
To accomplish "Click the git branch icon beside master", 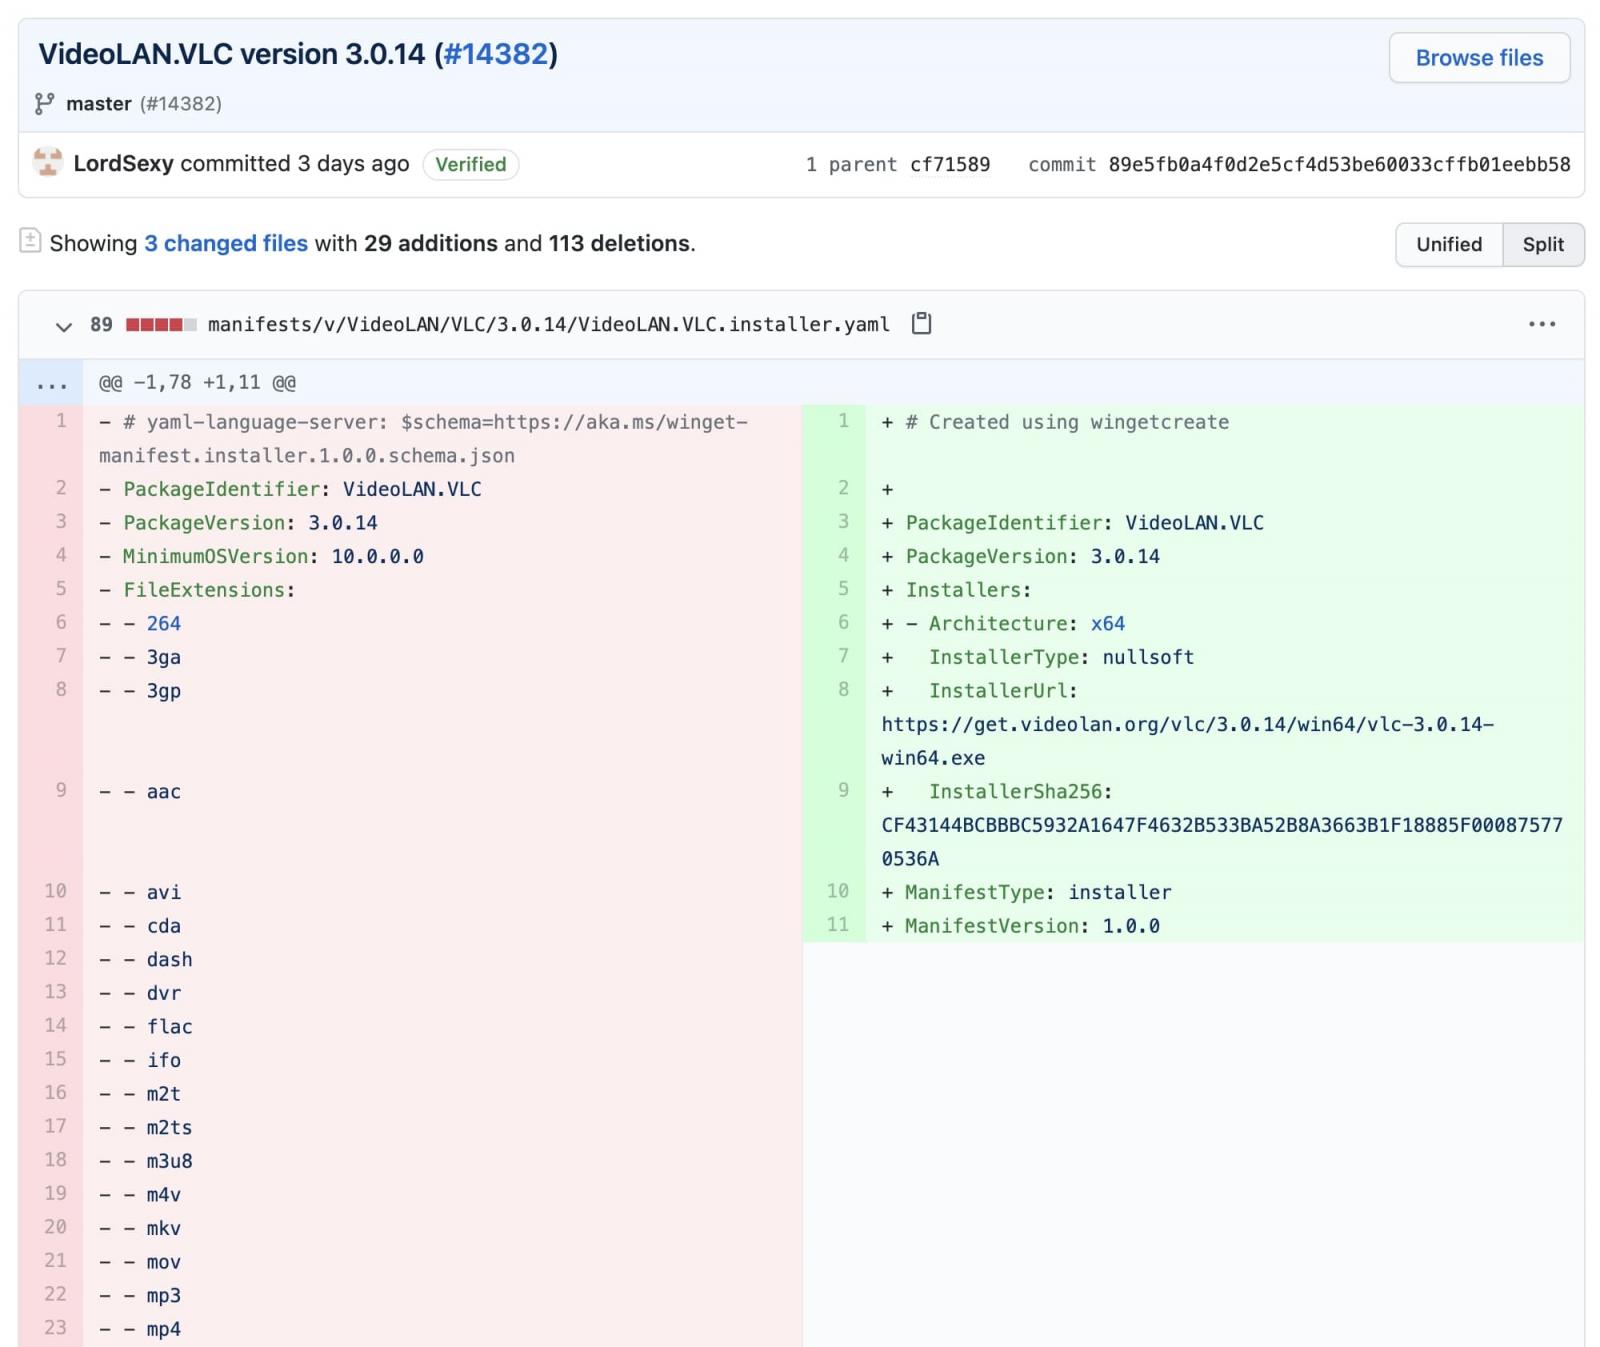I will [x=44, y=104].
